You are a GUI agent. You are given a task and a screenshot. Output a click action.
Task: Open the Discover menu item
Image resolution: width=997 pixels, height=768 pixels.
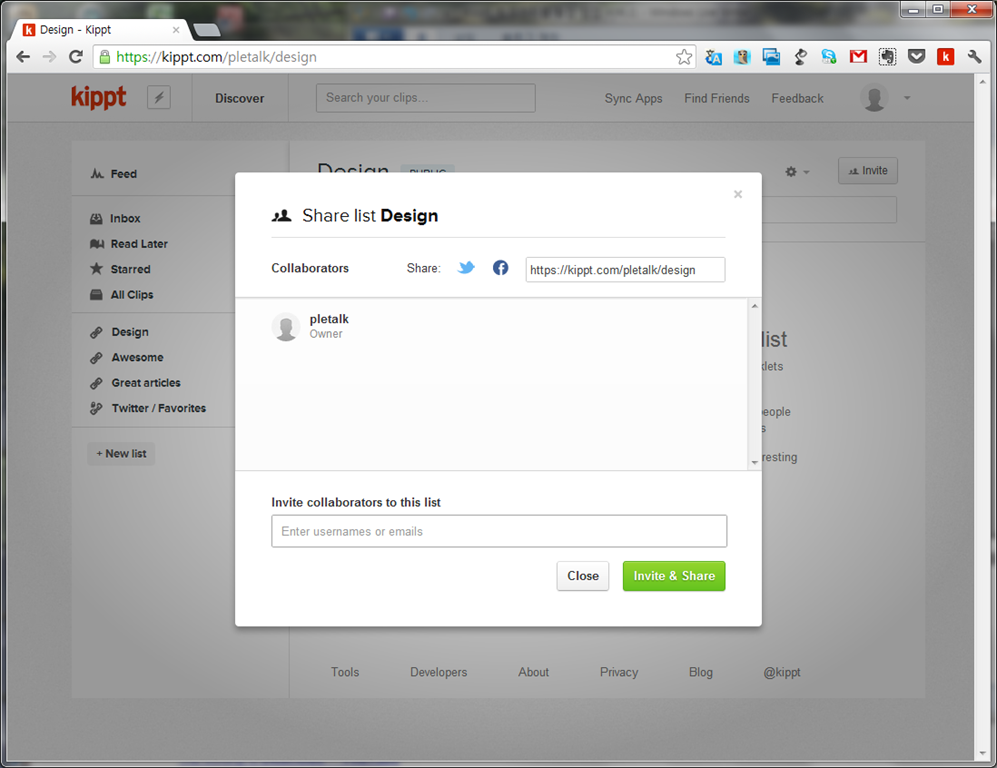(x=240, y=98)
